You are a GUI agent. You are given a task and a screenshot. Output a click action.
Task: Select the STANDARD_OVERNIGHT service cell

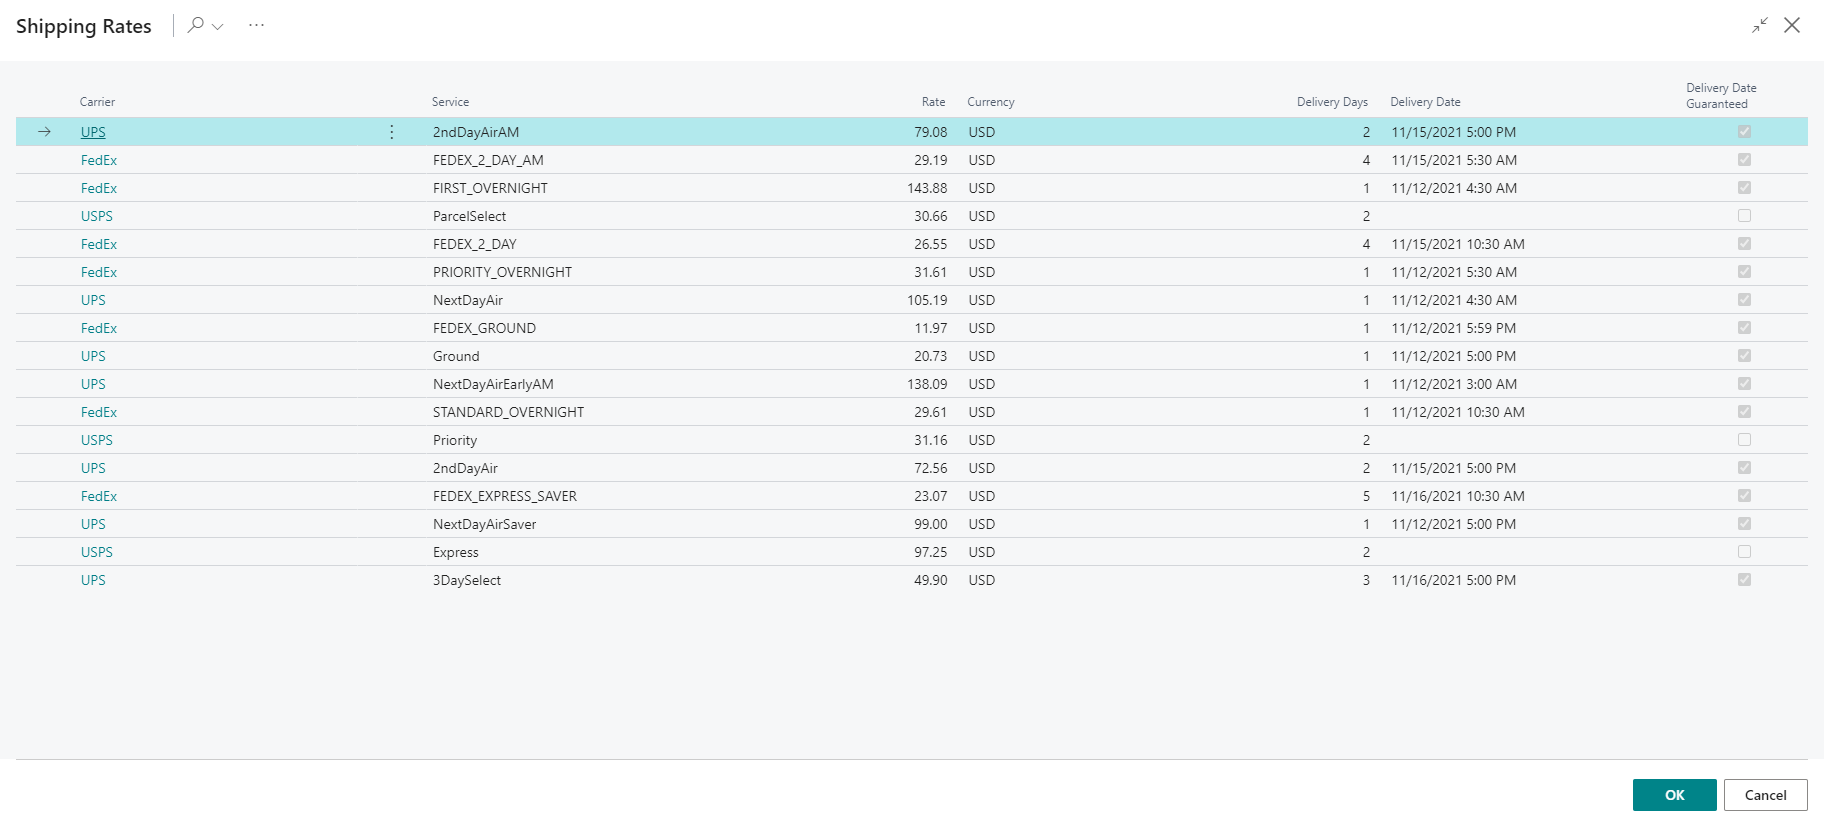click(508, 412)
